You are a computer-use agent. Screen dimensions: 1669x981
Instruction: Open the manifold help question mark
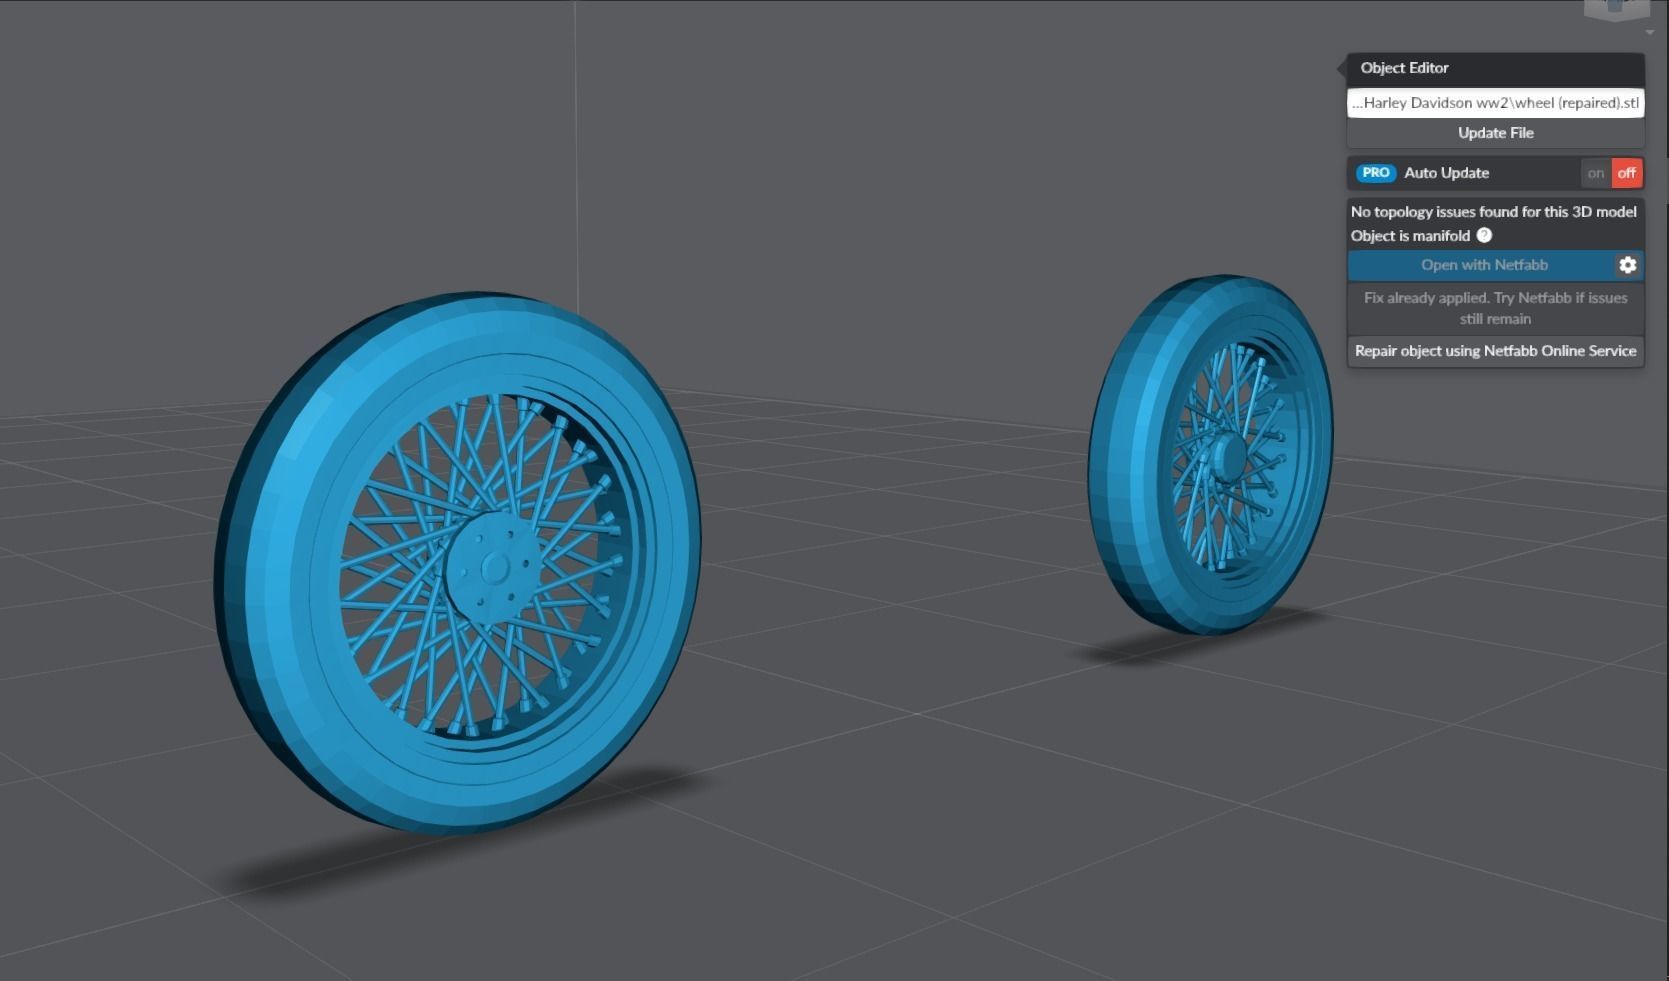[1484, 235]
